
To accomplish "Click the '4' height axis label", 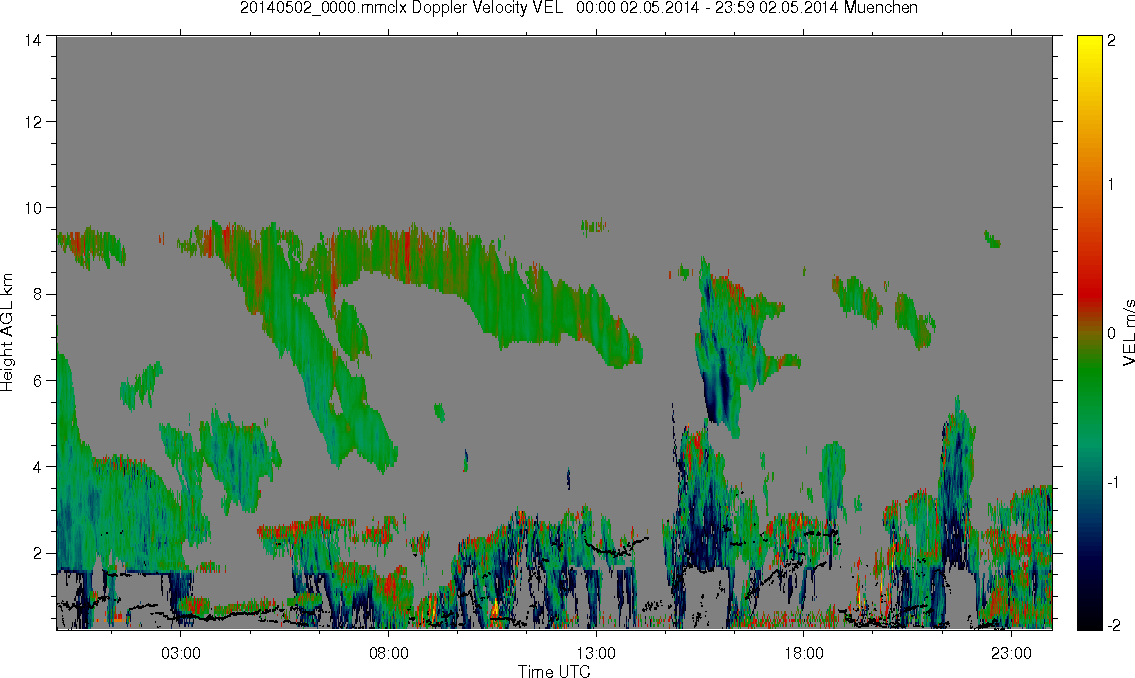I will [36, 467].
